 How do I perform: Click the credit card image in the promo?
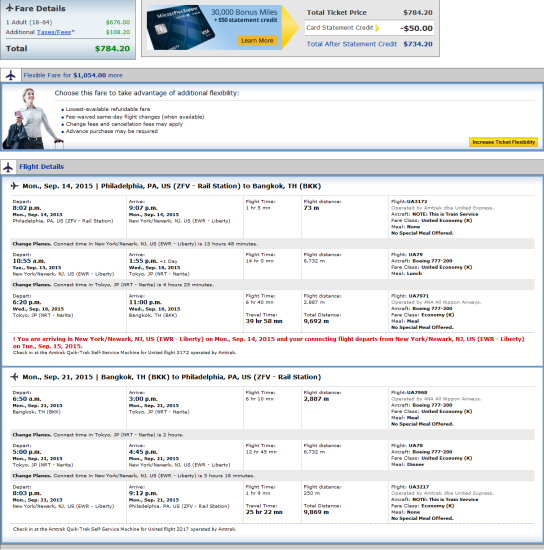coord(180,28)
